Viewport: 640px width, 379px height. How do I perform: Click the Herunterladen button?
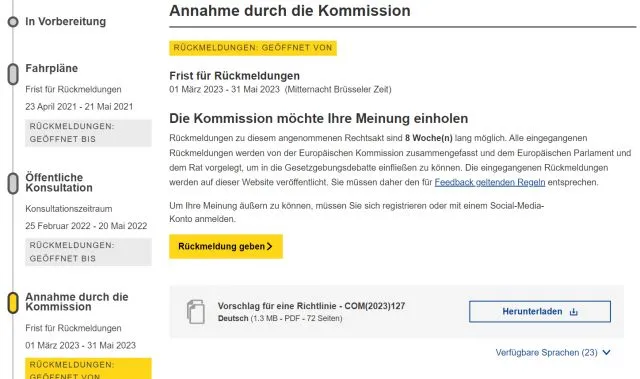click(540, 312)
